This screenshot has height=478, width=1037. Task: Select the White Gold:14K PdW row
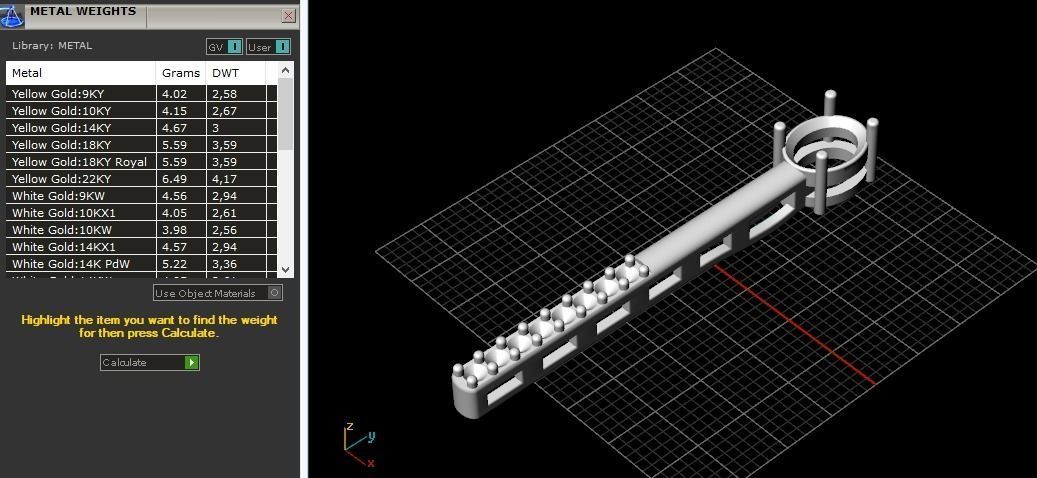coord(142,264)
